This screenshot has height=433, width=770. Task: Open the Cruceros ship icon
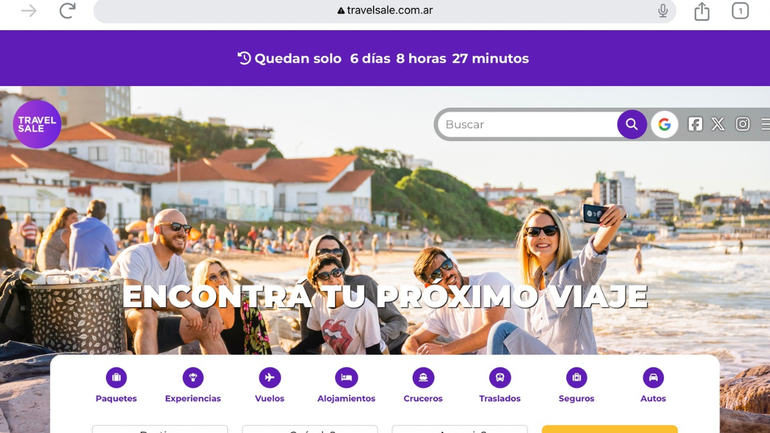[423, 378]
